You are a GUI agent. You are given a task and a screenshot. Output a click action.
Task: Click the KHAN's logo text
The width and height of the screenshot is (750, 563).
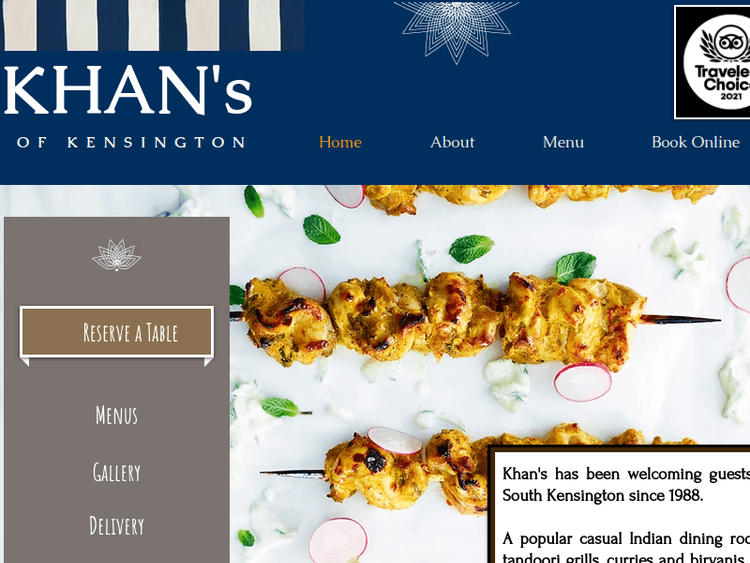tap(128, 91)
